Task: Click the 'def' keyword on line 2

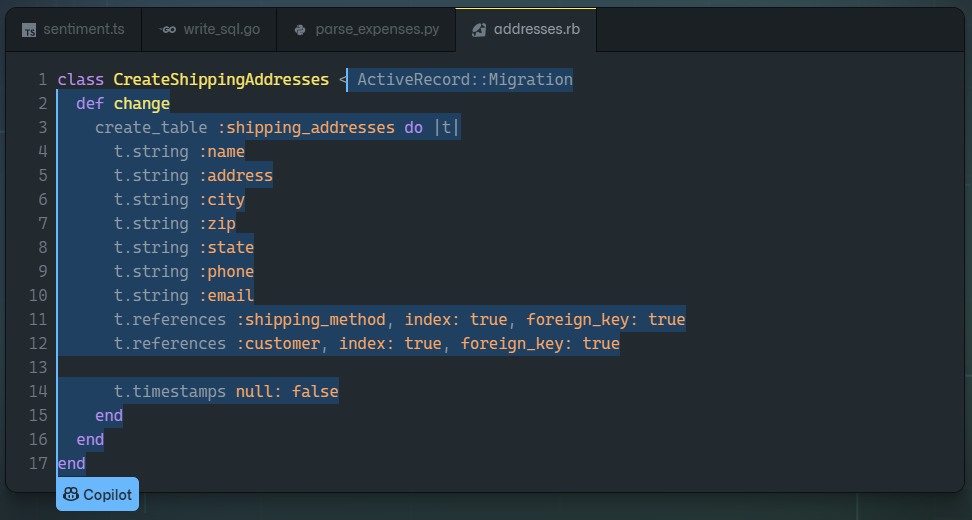Action: tap(90, 104)
